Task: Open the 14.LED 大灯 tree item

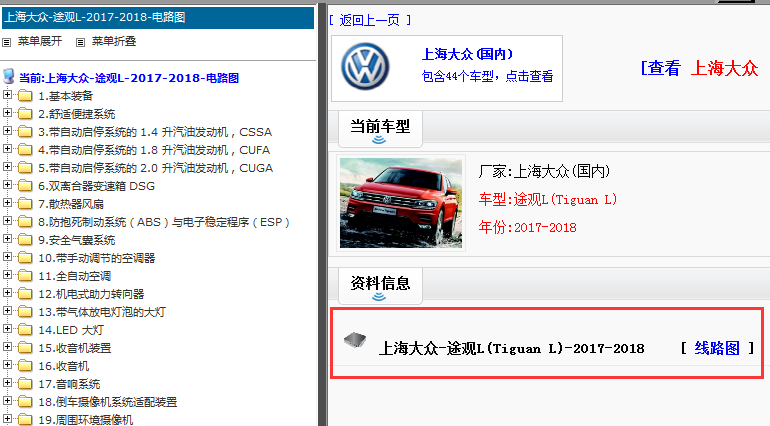Action: coord(71,330)
